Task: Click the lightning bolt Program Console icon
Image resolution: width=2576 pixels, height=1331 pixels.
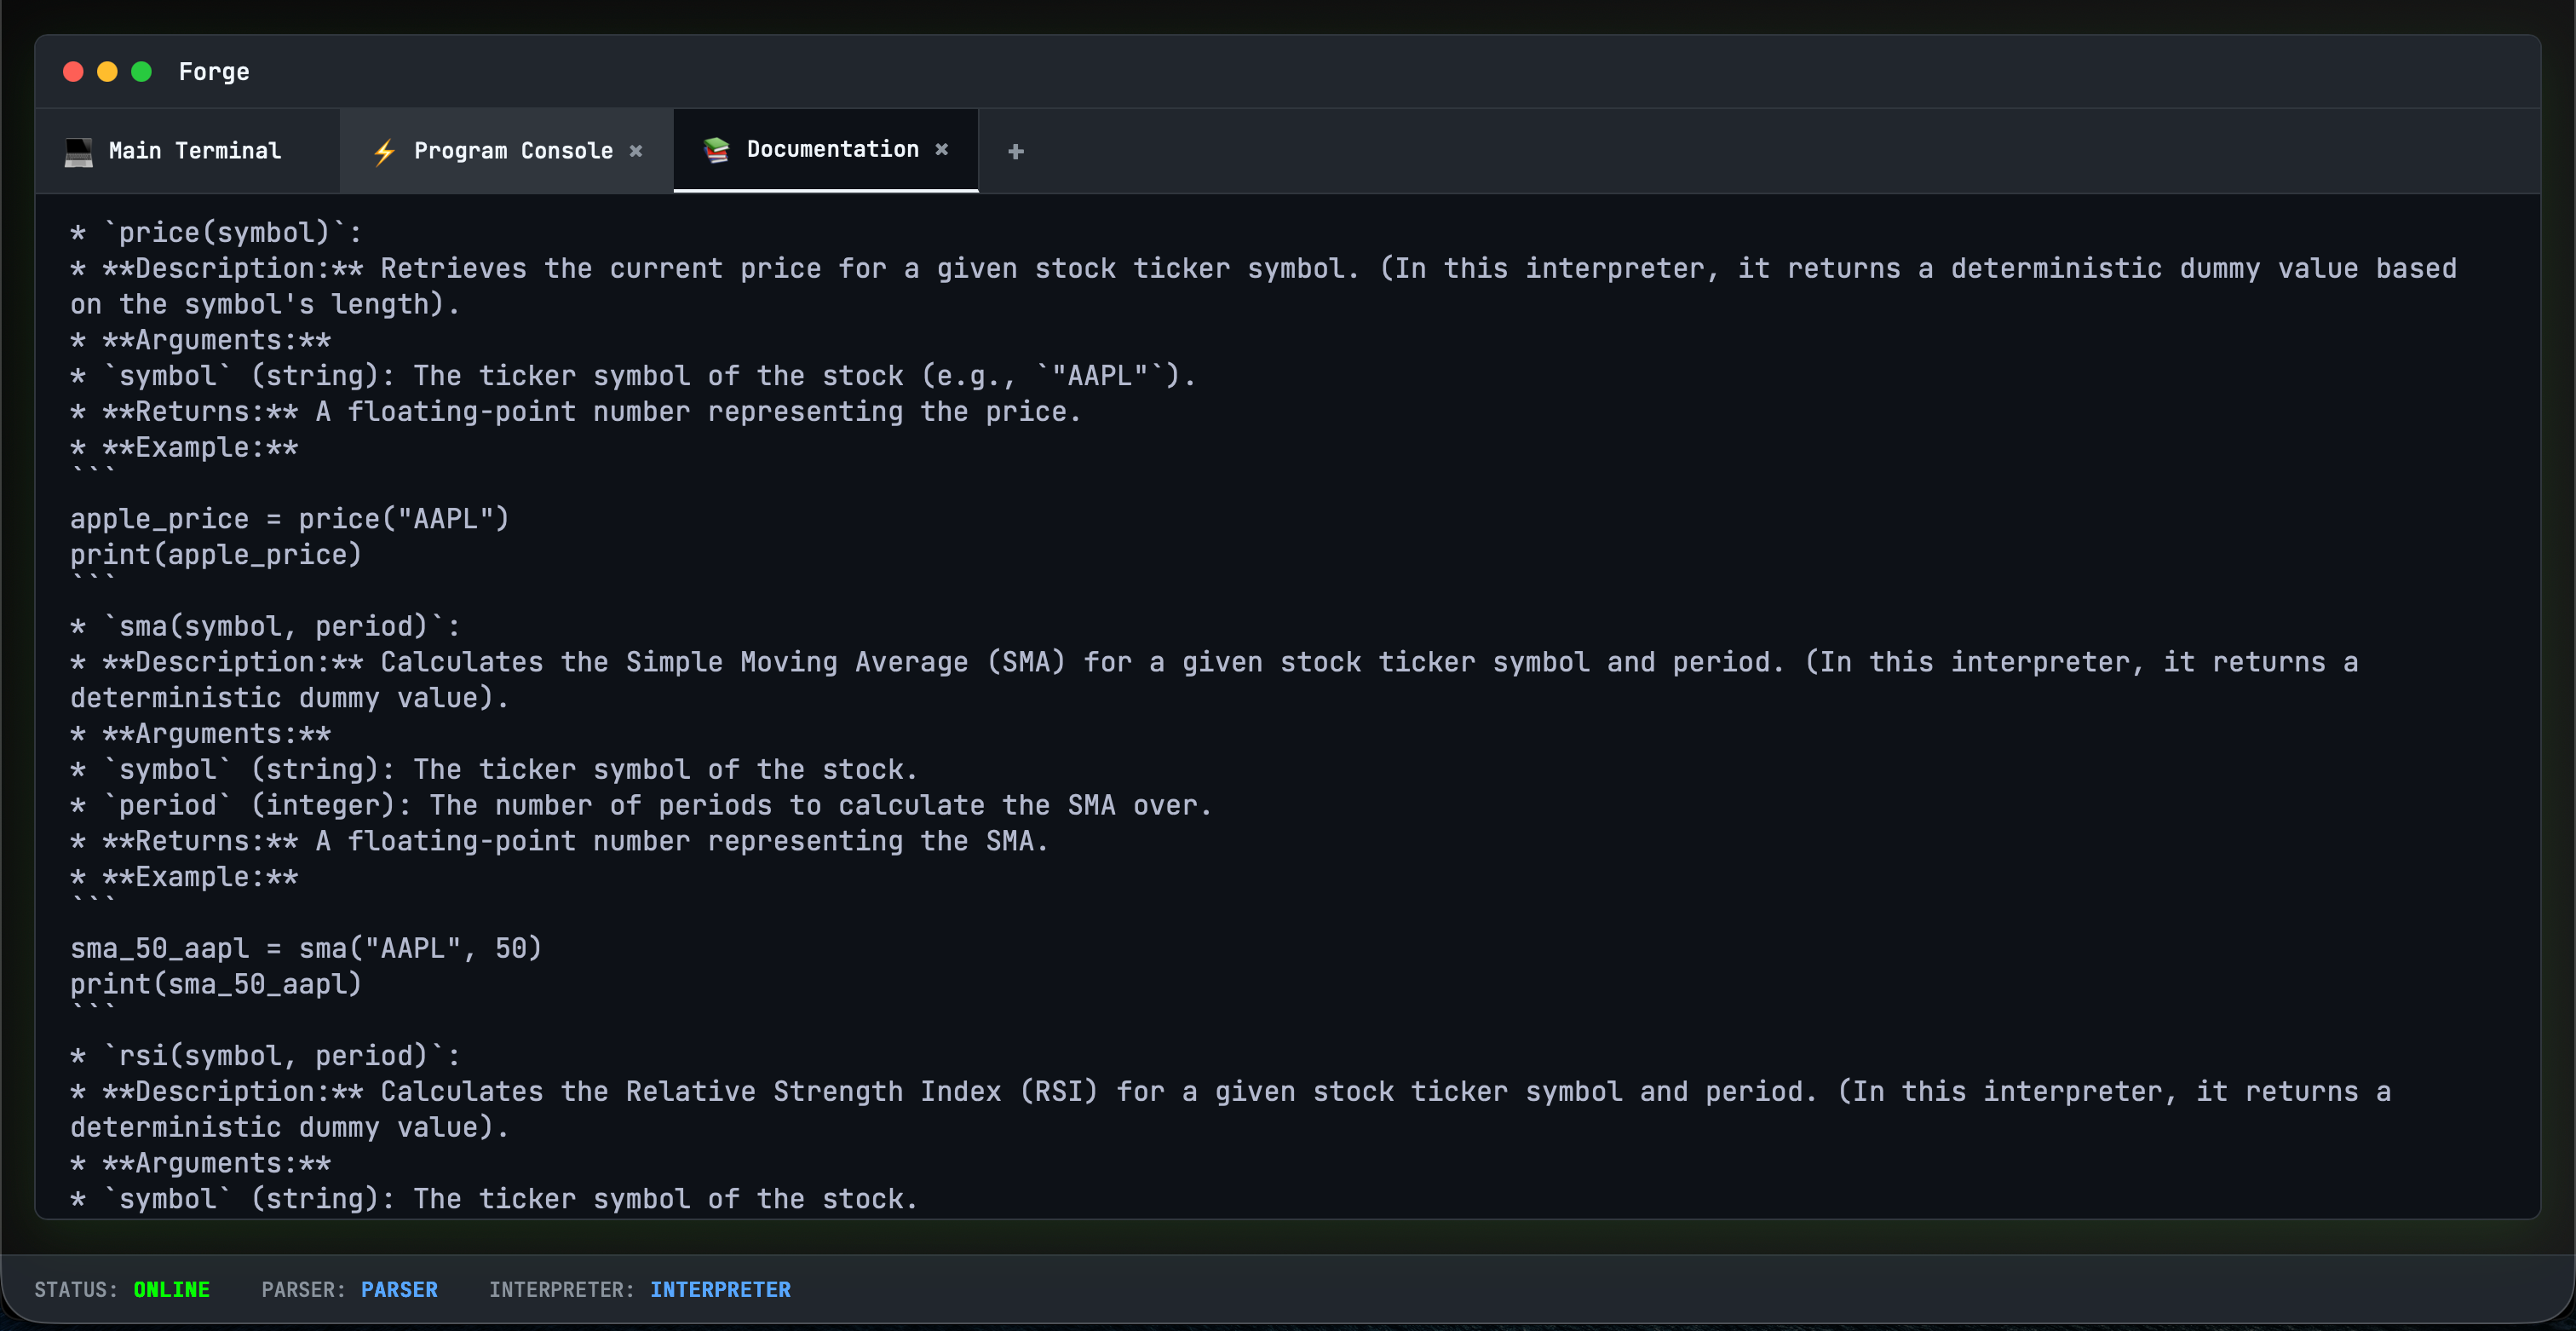Action: coord(385,151)
